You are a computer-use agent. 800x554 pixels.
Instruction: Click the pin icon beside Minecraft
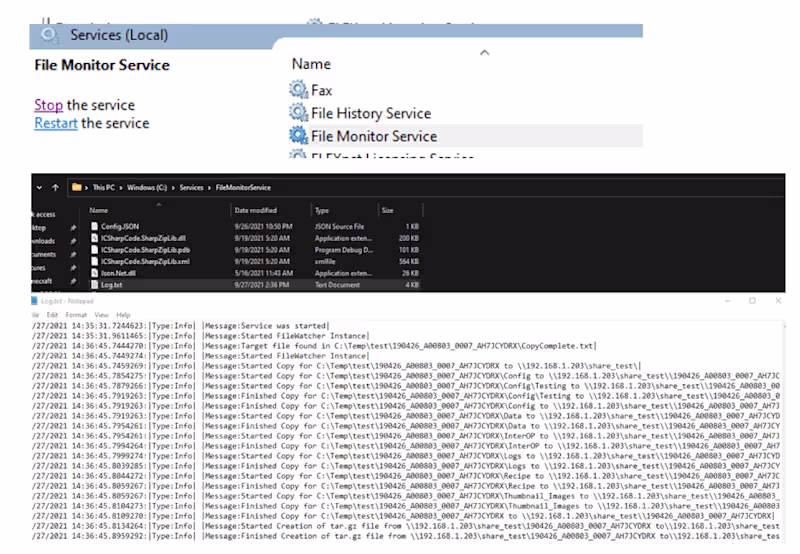[73, 281]
